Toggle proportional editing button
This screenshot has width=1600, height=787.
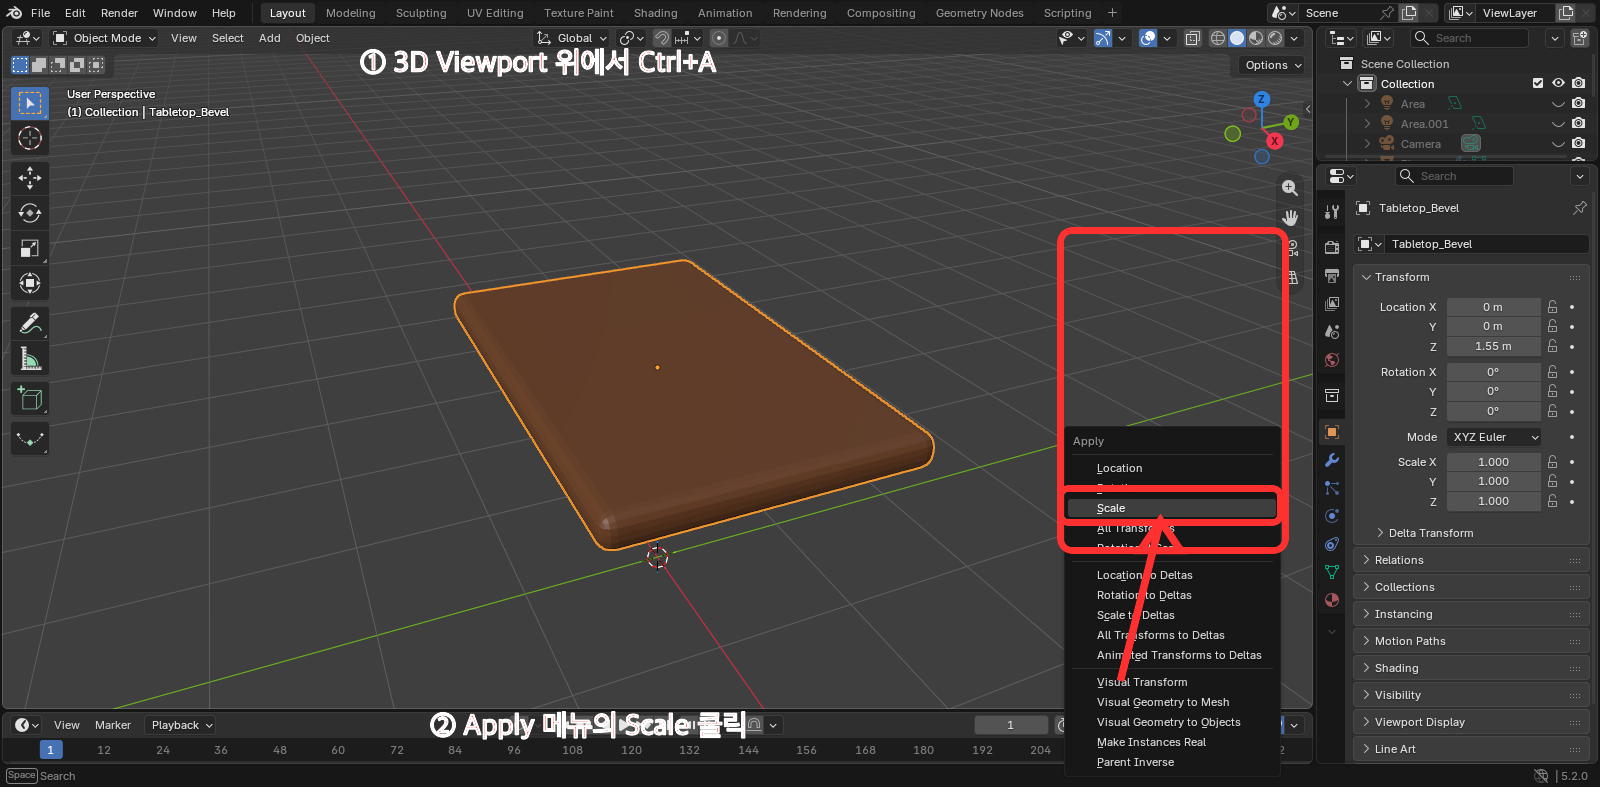click(x=719, y=38)
